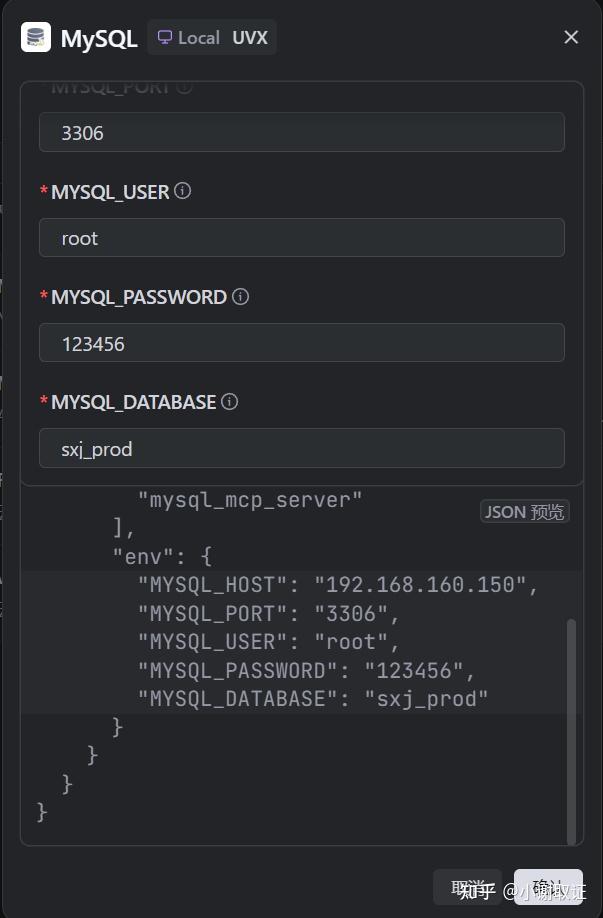The width and height of the screenshot is (603, 918).
Task: Close the MySQL configuration dialog
Action: coord(571,37)
